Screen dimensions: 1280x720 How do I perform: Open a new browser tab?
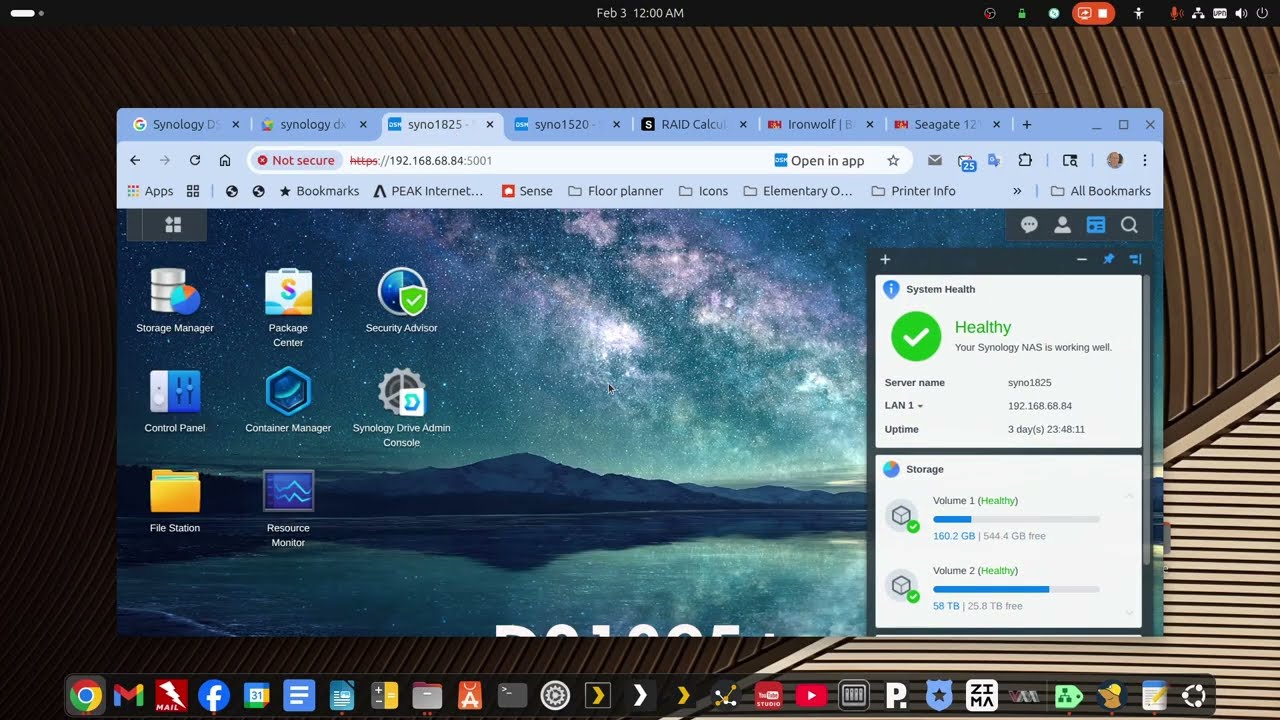coord(1026,125)
